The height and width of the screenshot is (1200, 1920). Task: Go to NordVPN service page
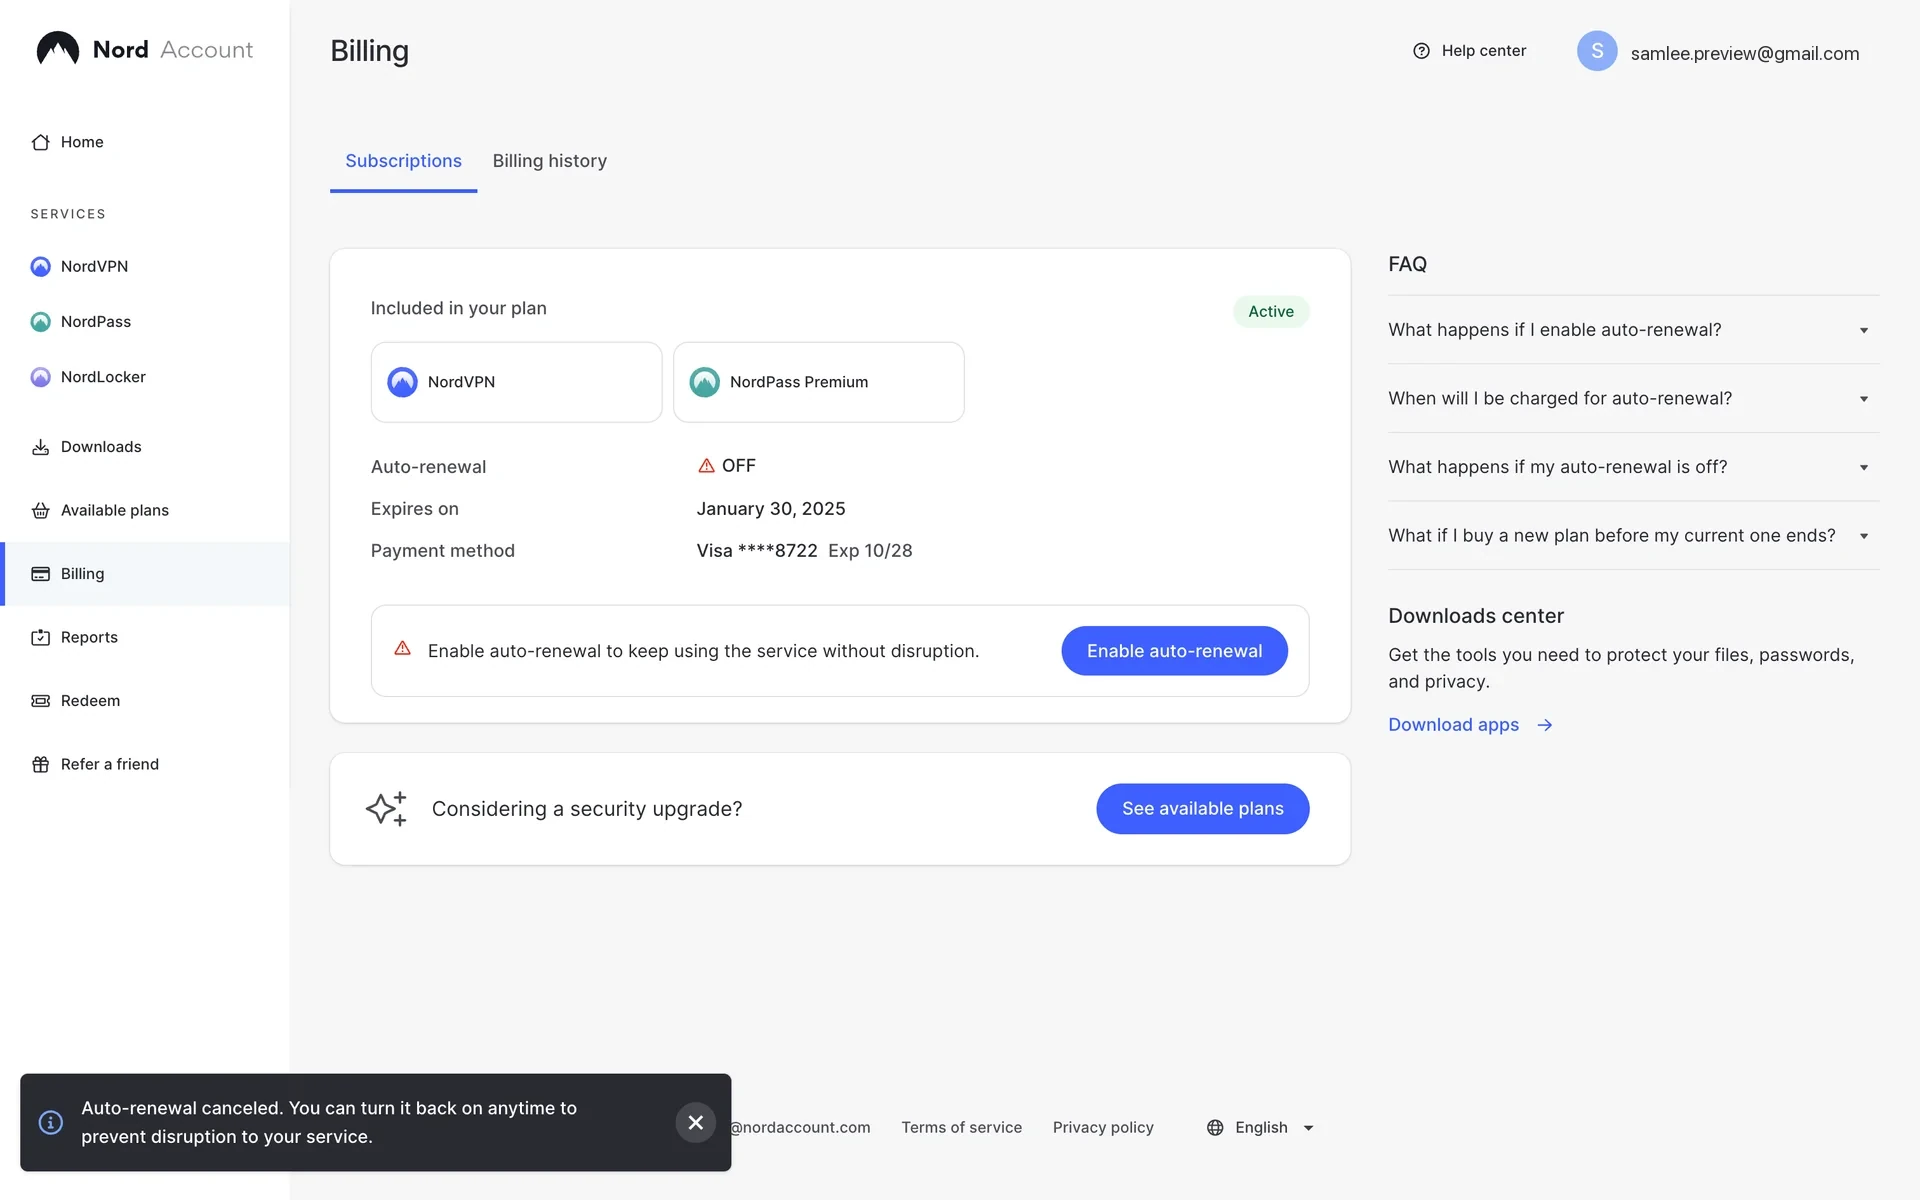click(x=145, y=266)
